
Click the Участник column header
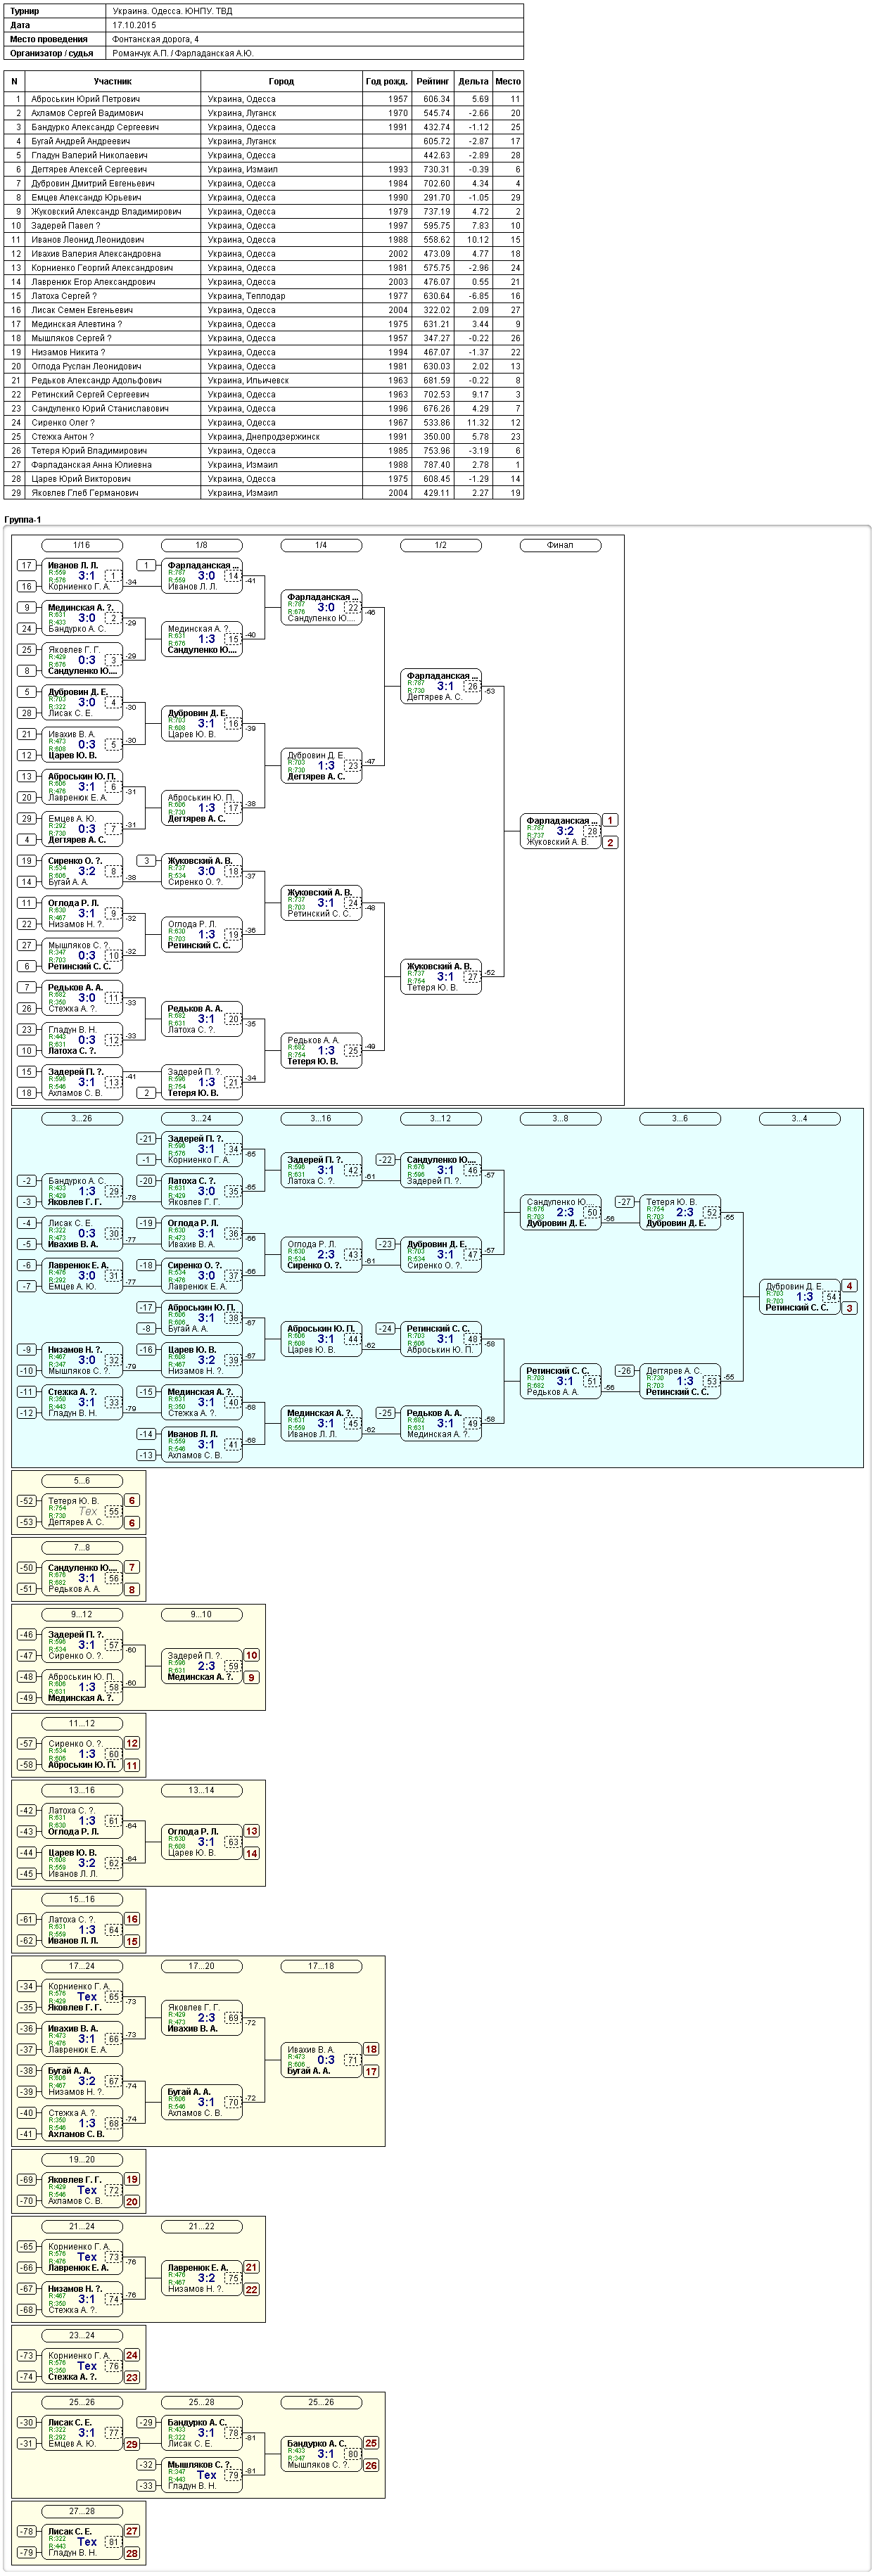(x=112, y=81)
